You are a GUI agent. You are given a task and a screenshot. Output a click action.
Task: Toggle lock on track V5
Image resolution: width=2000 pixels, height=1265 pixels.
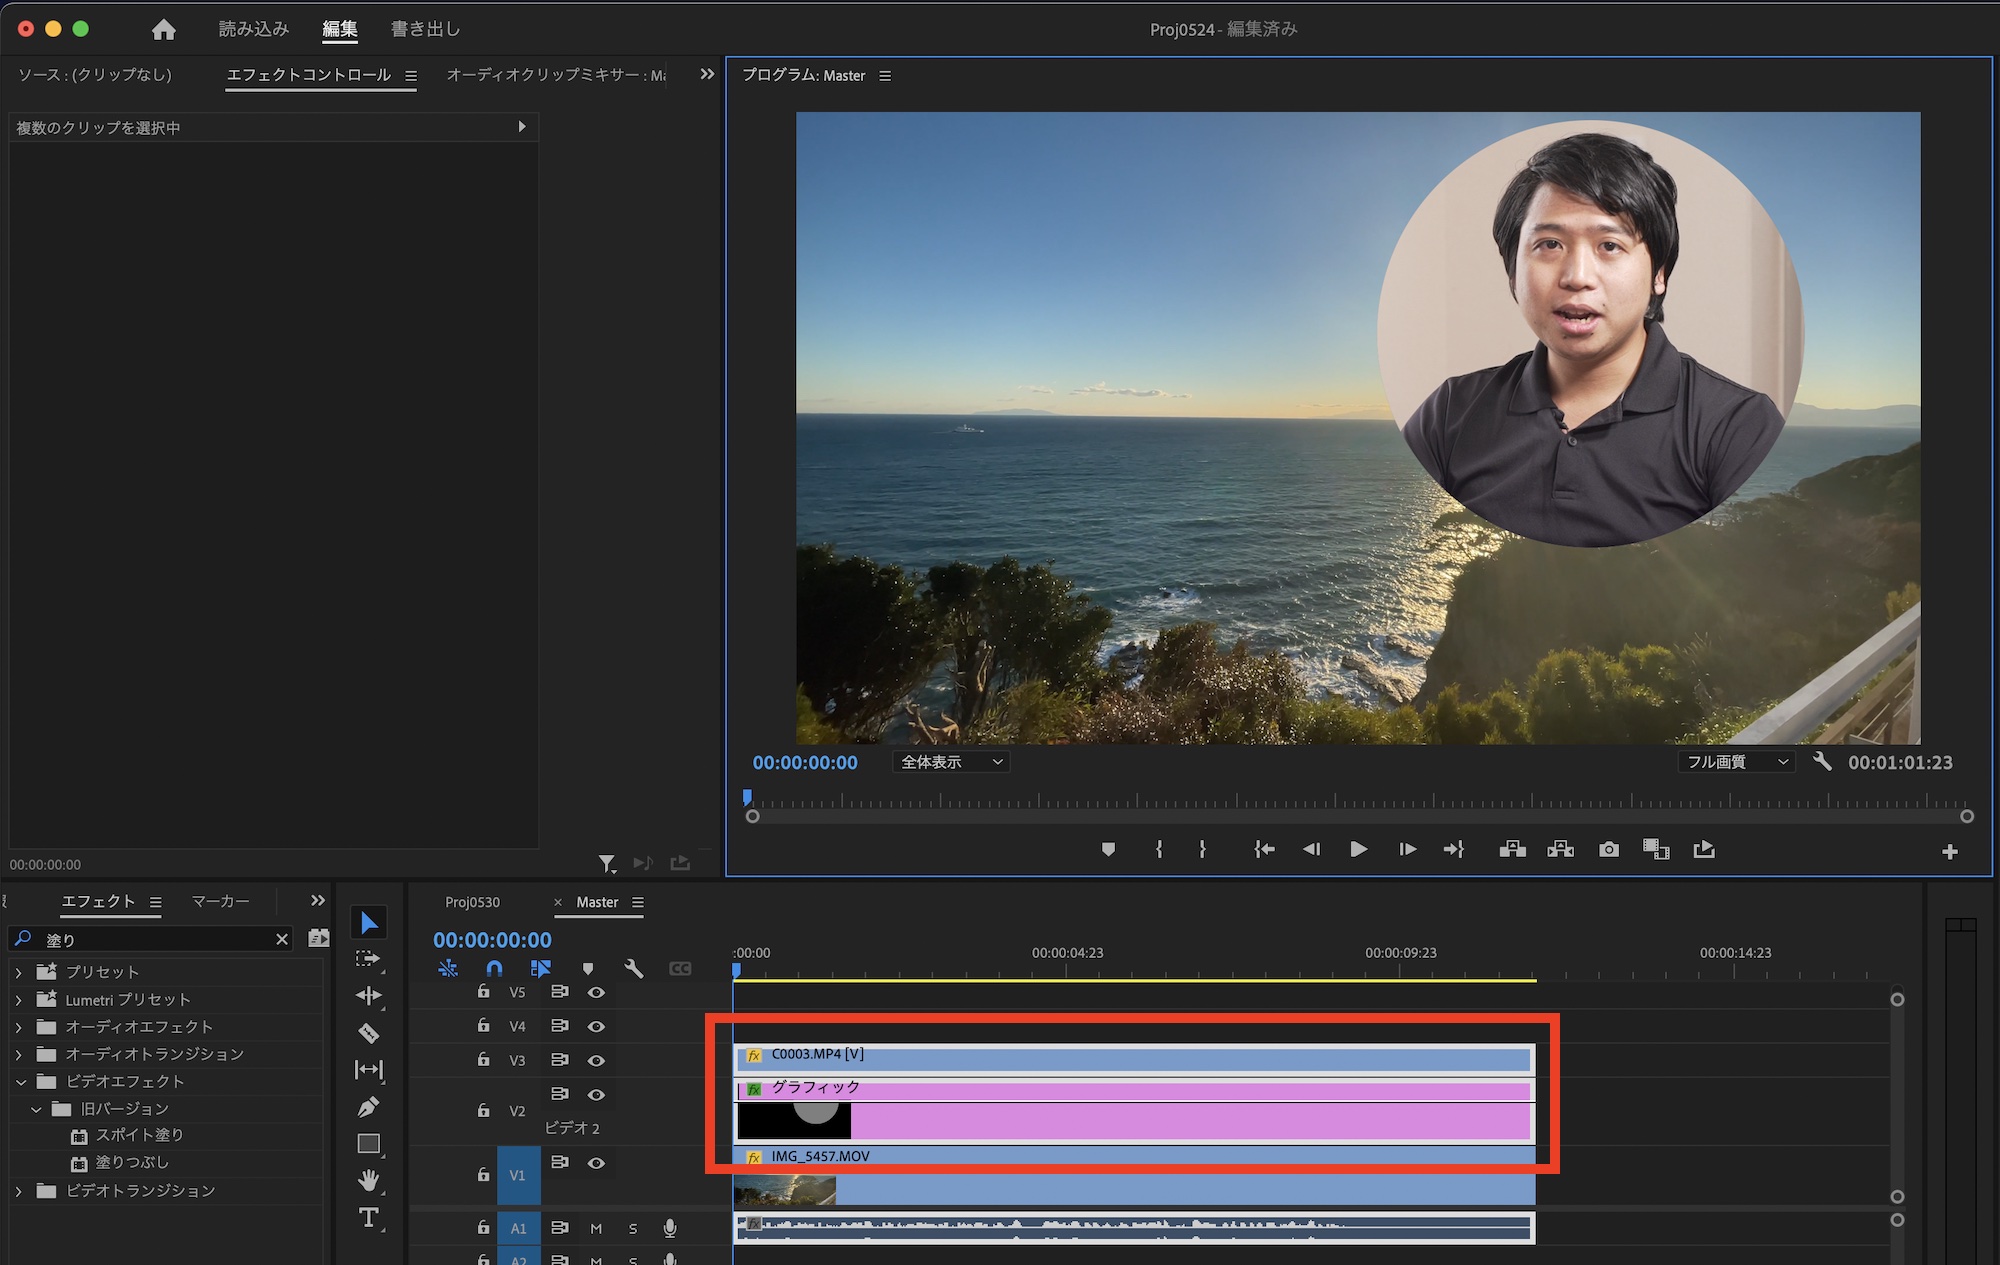(x=483, y=992)
